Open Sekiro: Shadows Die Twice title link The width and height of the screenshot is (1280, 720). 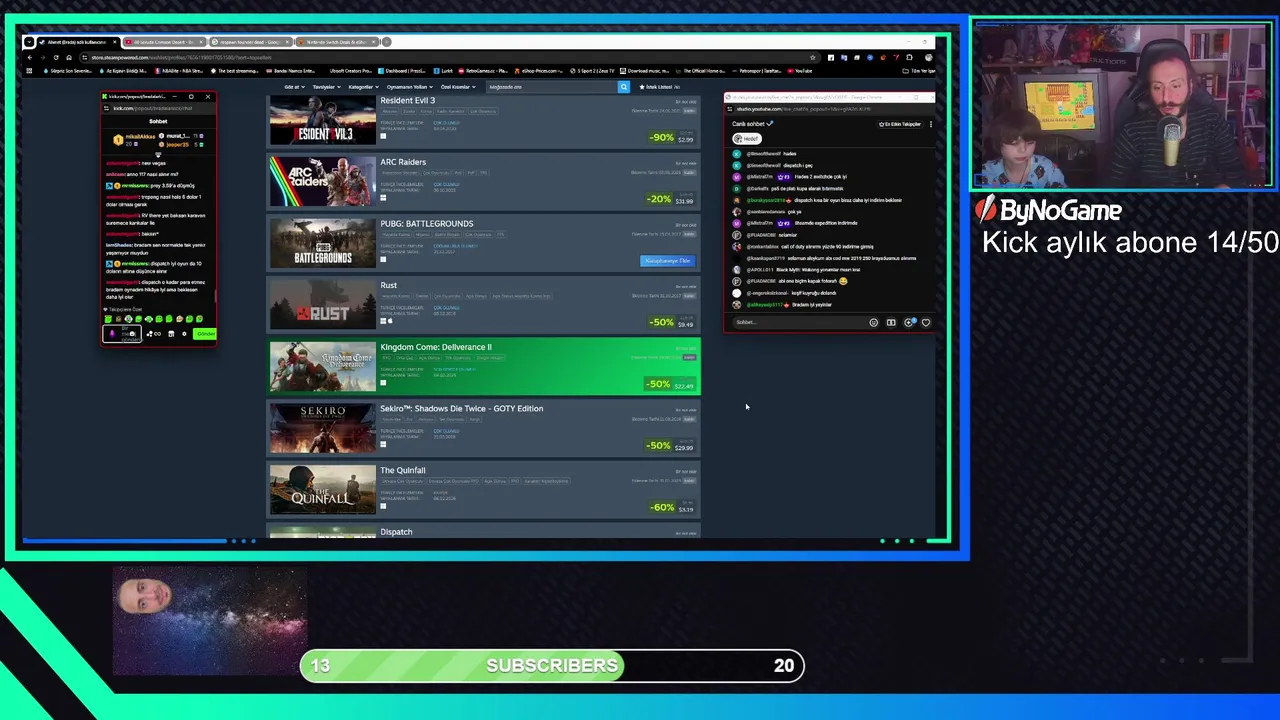click(462, 409)
